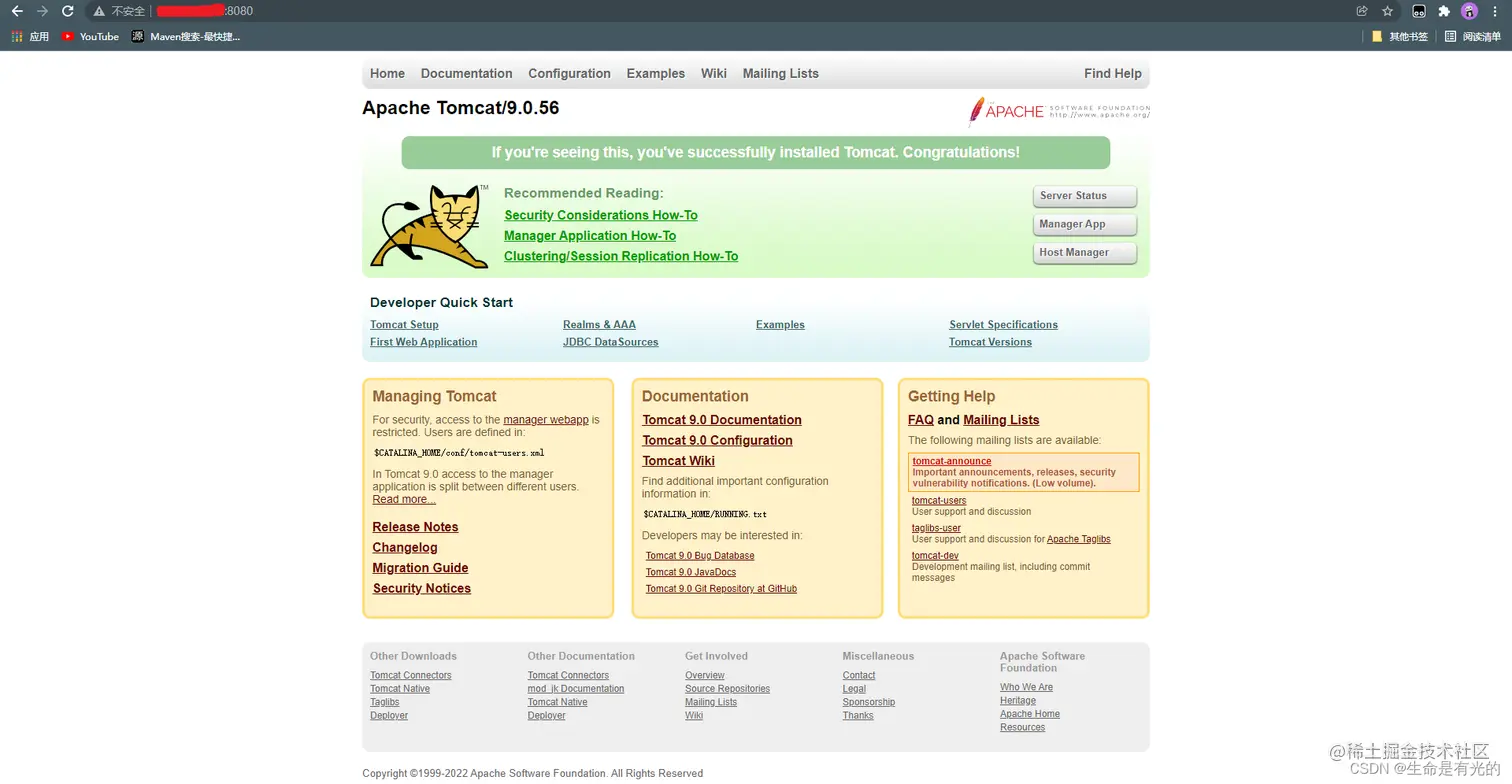Open Release Notes link
Screen dimensions: 1512x784
415,527
